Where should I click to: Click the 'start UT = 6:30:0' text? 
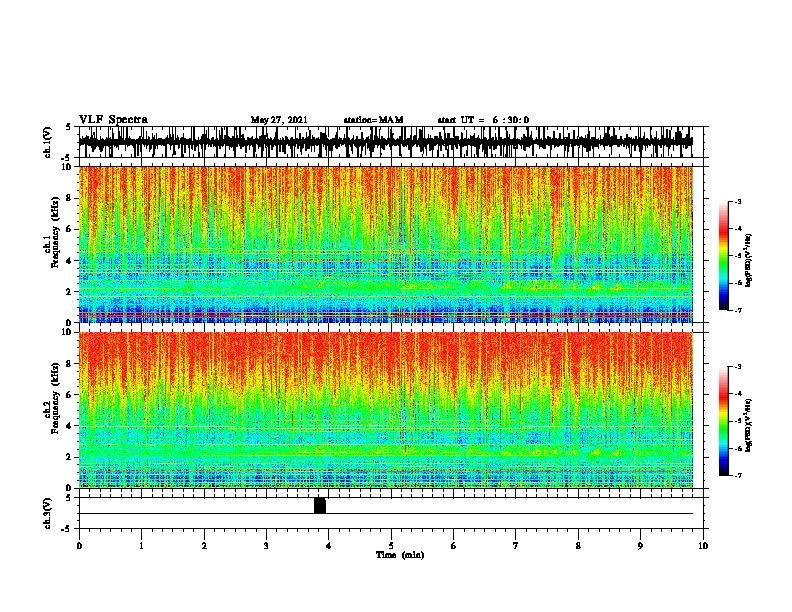(x=483, y=120)
